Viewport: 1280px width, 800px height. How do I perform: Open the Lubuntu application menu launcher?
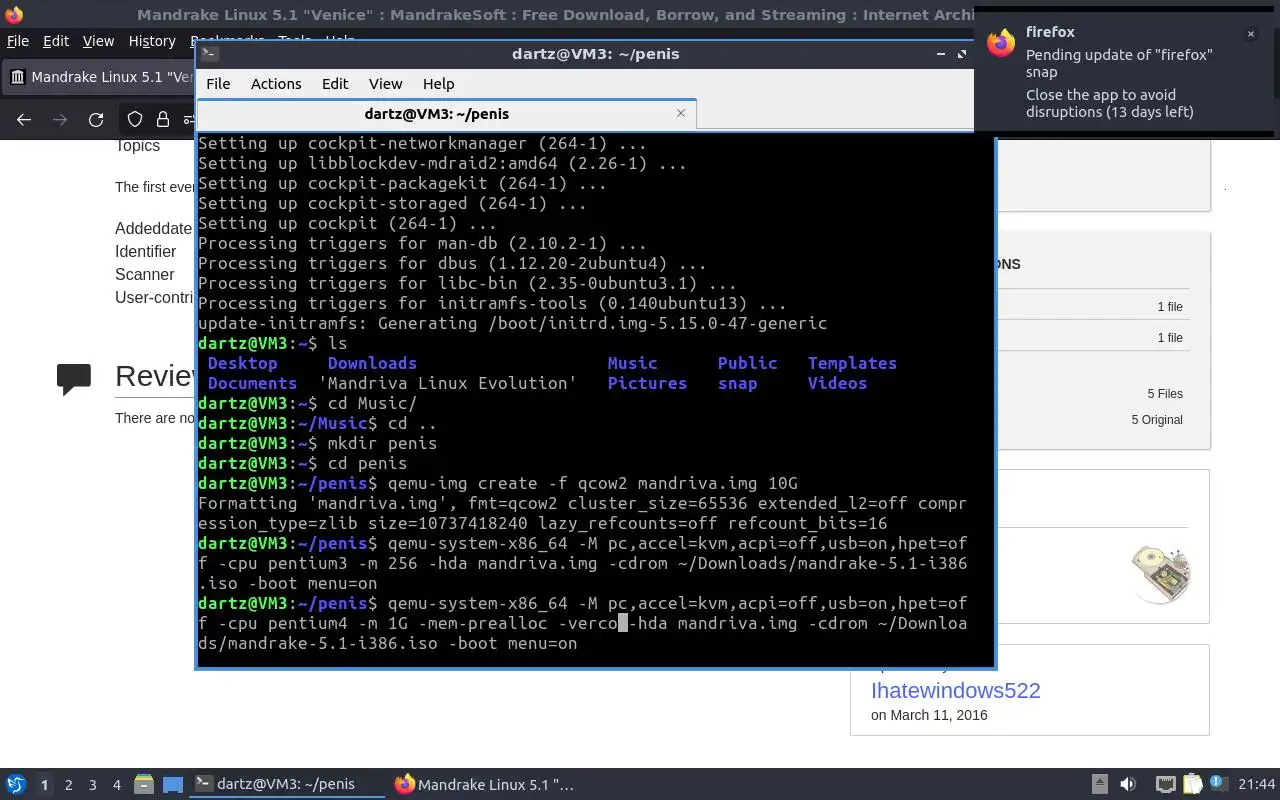(x=16, y=785)
